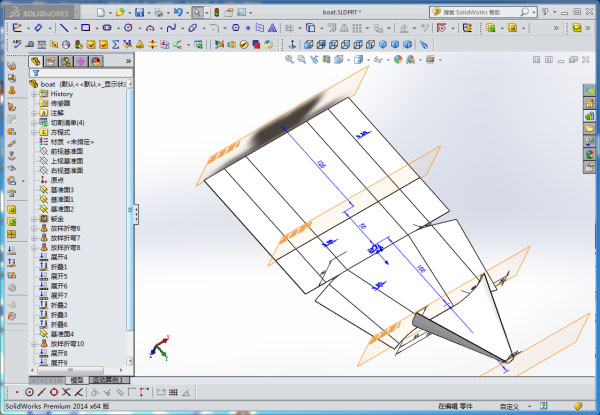600x415 pixels.
Task: Click the Normal To view icon
Action: 292,45
